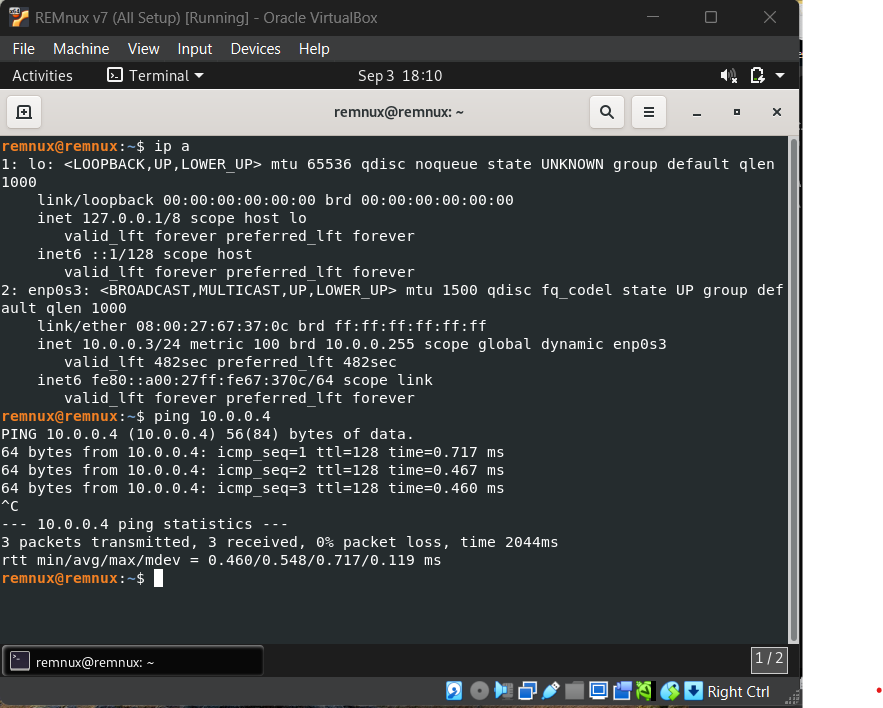Open the Help menu in VirtualBox
Viewport: 883px width, 708px height.
[x=314, y=49]
